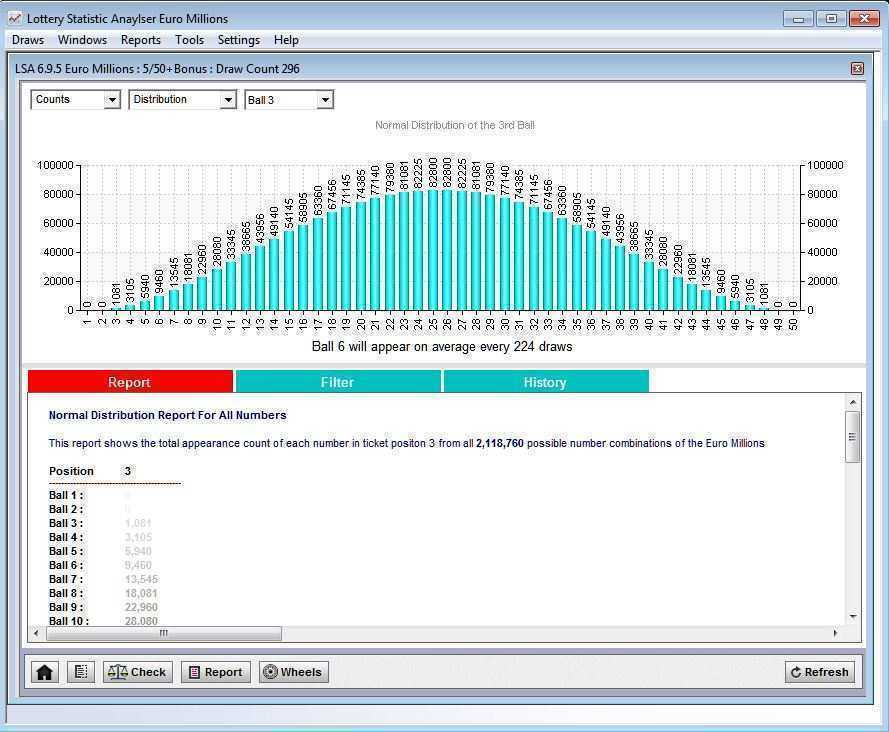Click the '2,118,760' combinations figure
The width and height of the screenshot is (889, 732).
pyautogui.click(x=499, y=443)
